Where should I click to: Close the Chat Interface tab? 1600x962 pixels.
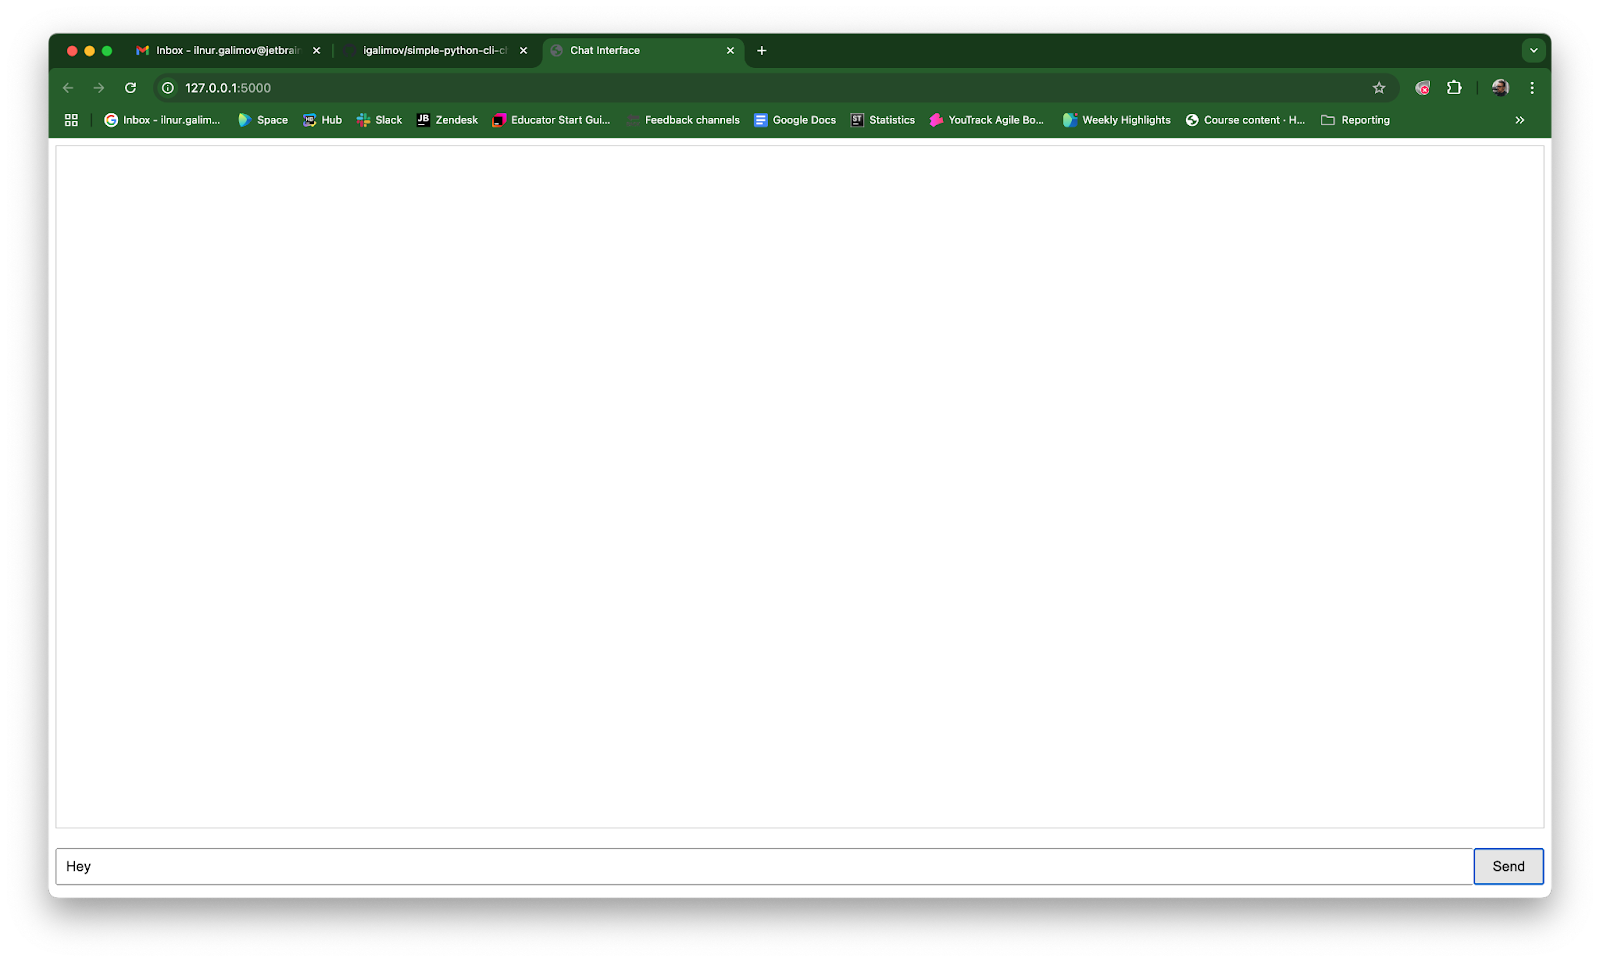point(730,50)
